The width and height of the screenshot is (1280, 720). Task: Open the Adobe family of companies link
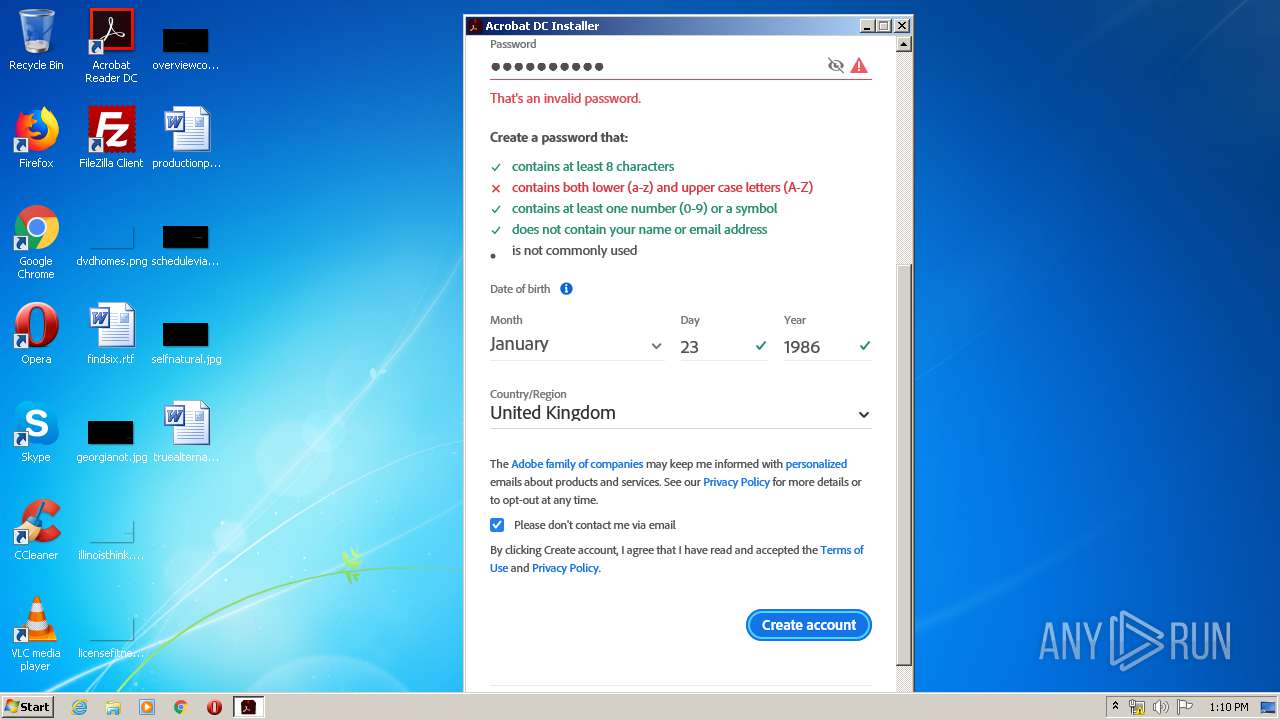coord(577,464)
